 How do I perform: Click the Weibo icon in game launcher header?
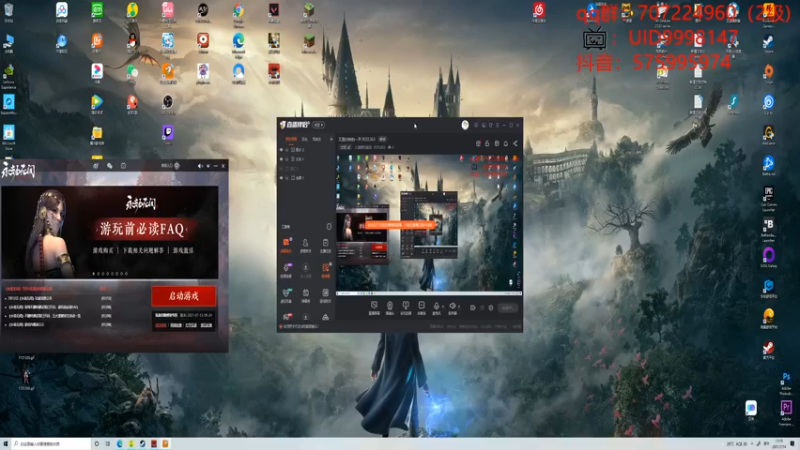click(96, 166)
